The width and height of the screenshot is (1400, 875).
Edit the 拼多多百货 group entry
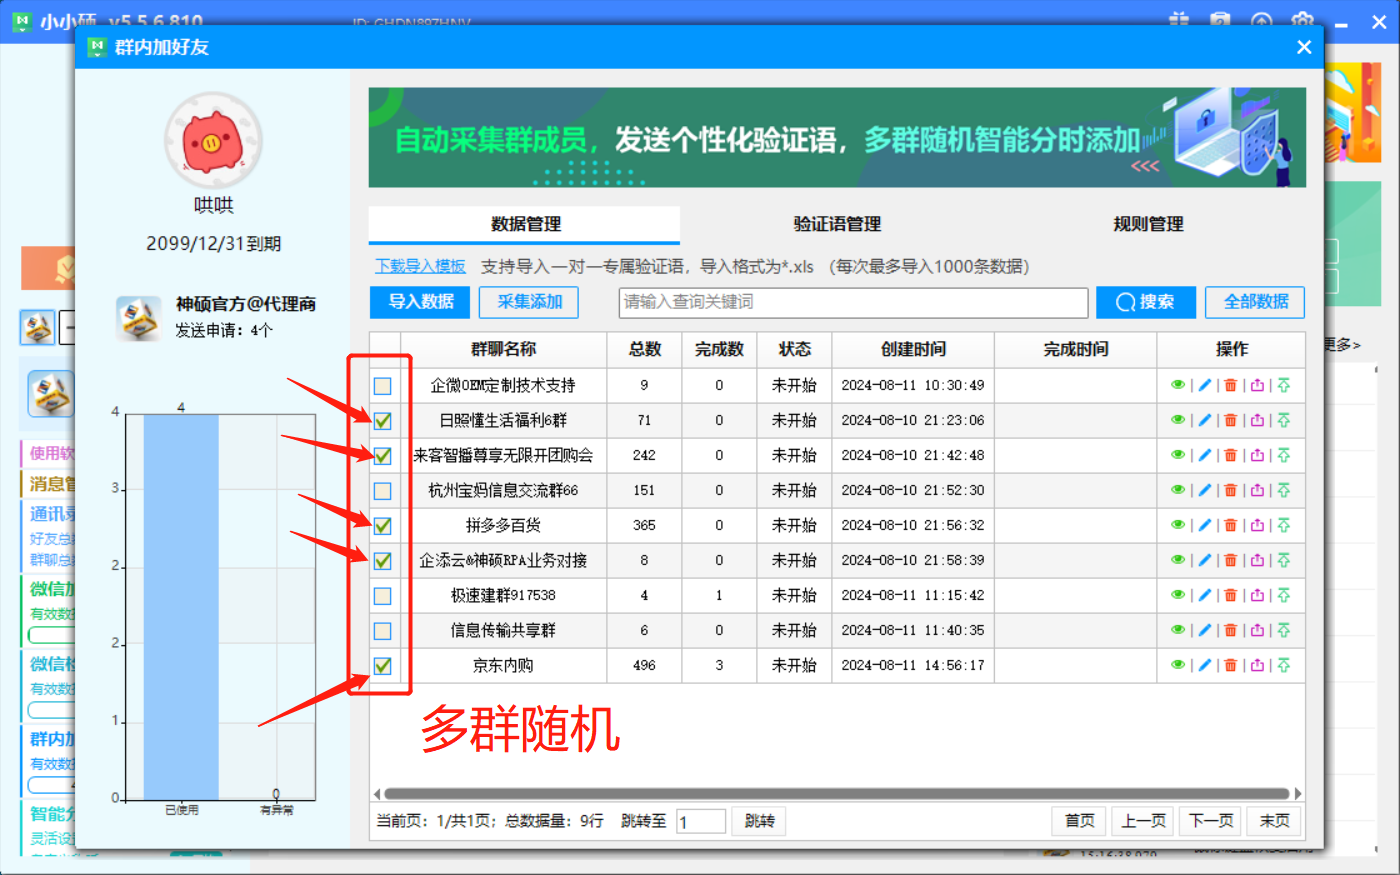click(x=1203, y=525)
